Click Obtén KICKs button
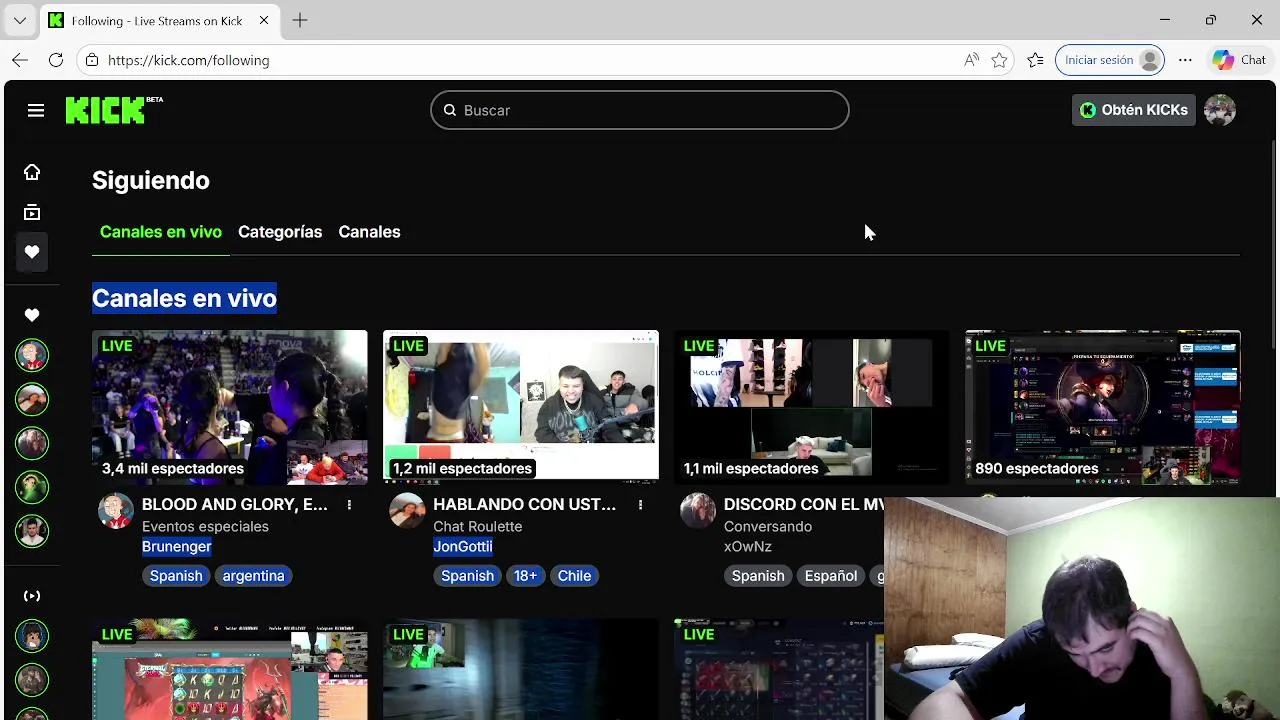This screenshot has width=1280, height=720. click(1134, 110)
